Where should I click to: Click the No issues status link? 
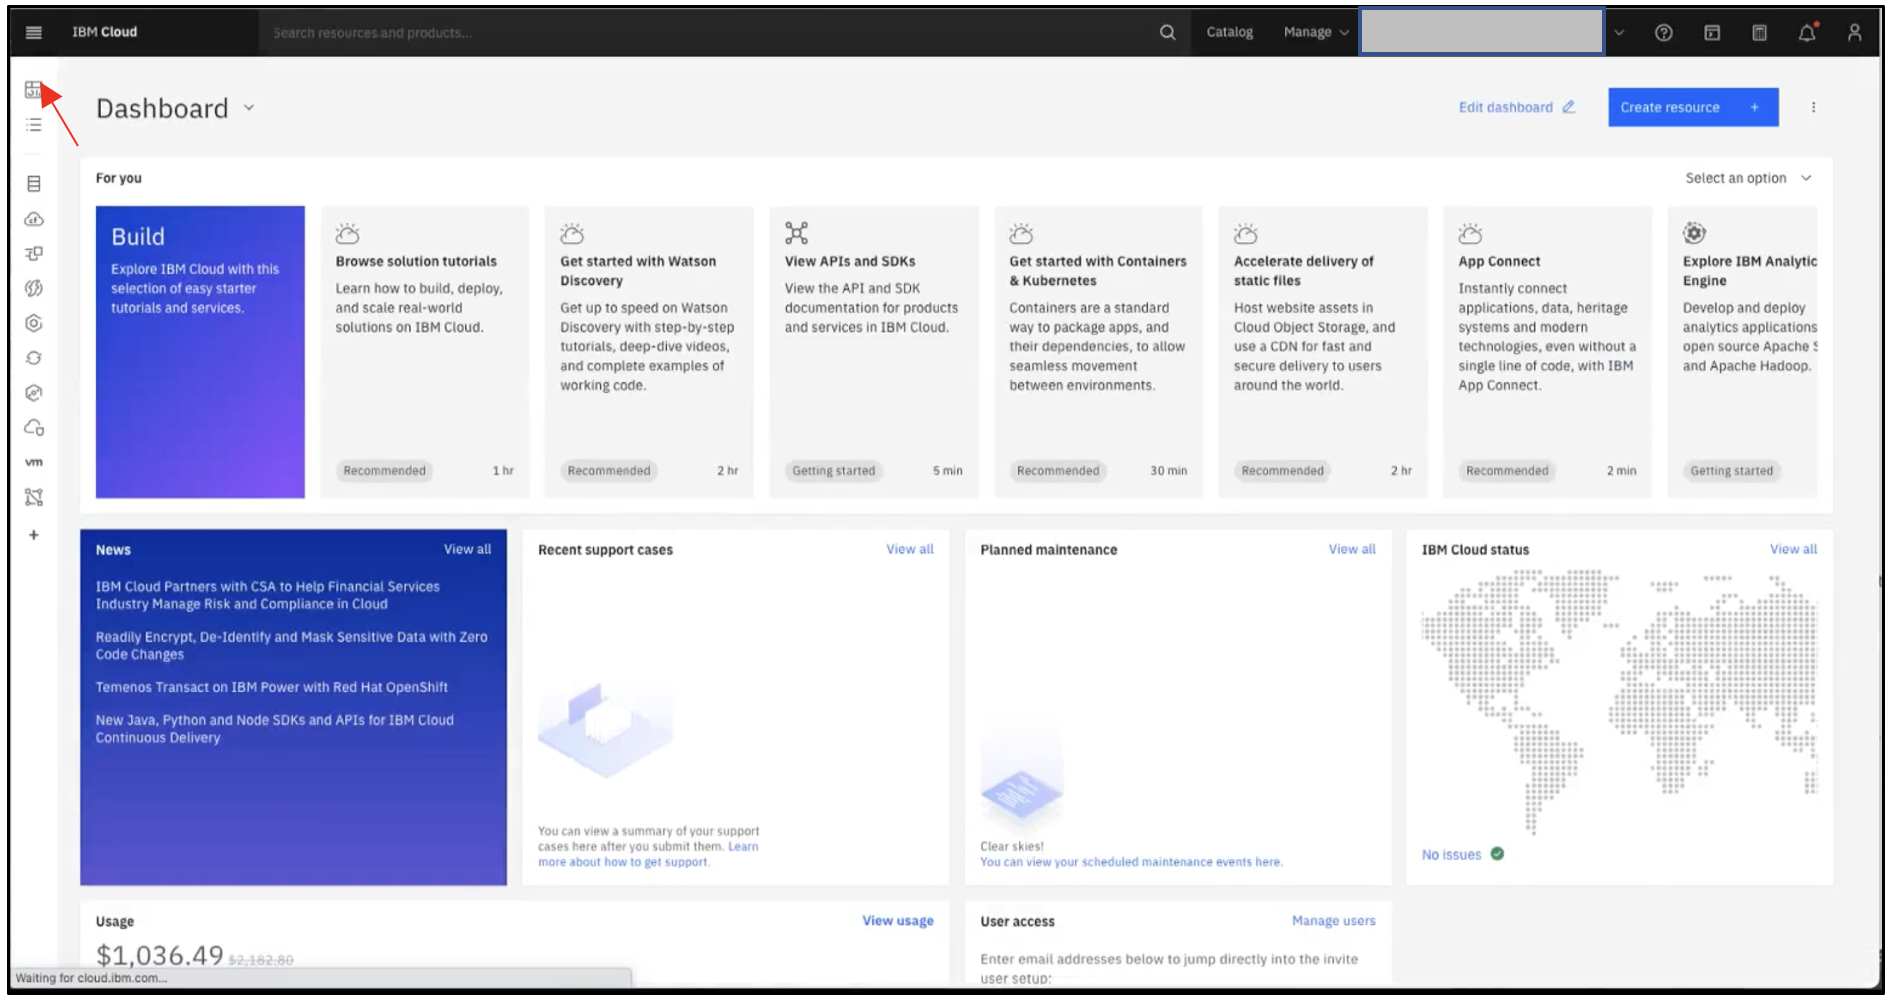click(1451, 855)
